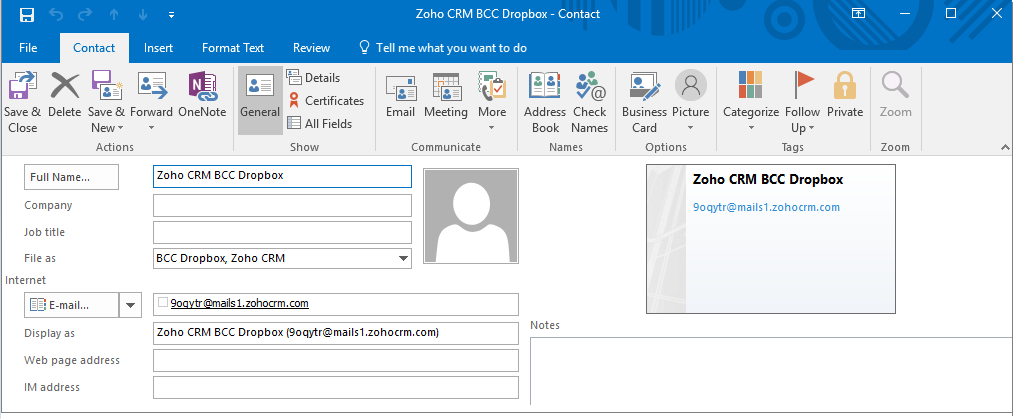1016x419 pixels.
Task: Click the Display as field
Action: (336, 333)
